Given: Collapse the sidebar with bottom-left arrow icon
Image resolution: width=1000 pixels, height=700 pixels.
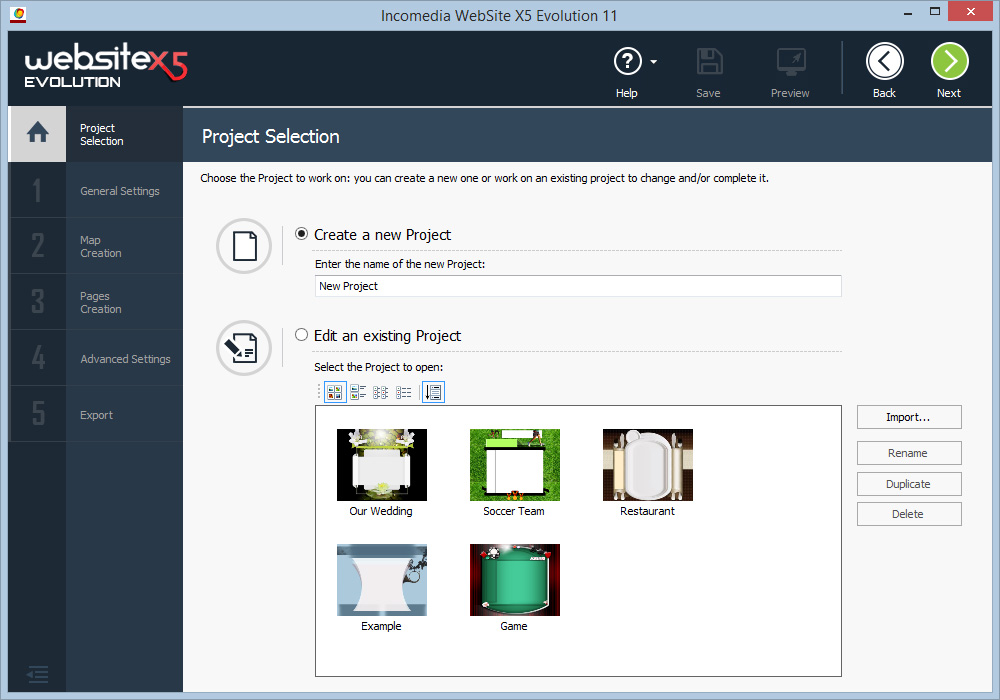Looking at the screenshot, I should pyautogui.click(x=37, y=675).
